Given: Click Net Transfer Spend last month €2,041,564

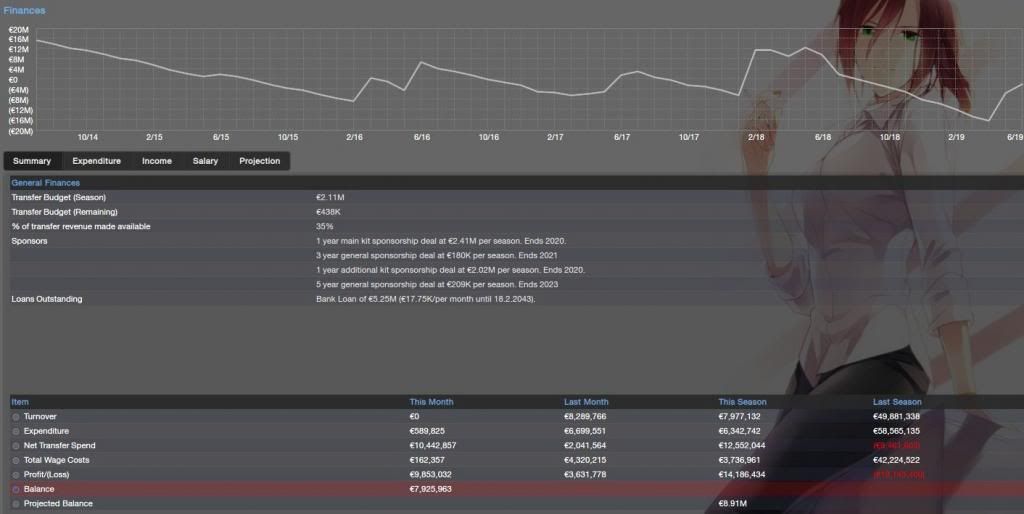Looking at the screenshot, I should click(x=585, y=445).
